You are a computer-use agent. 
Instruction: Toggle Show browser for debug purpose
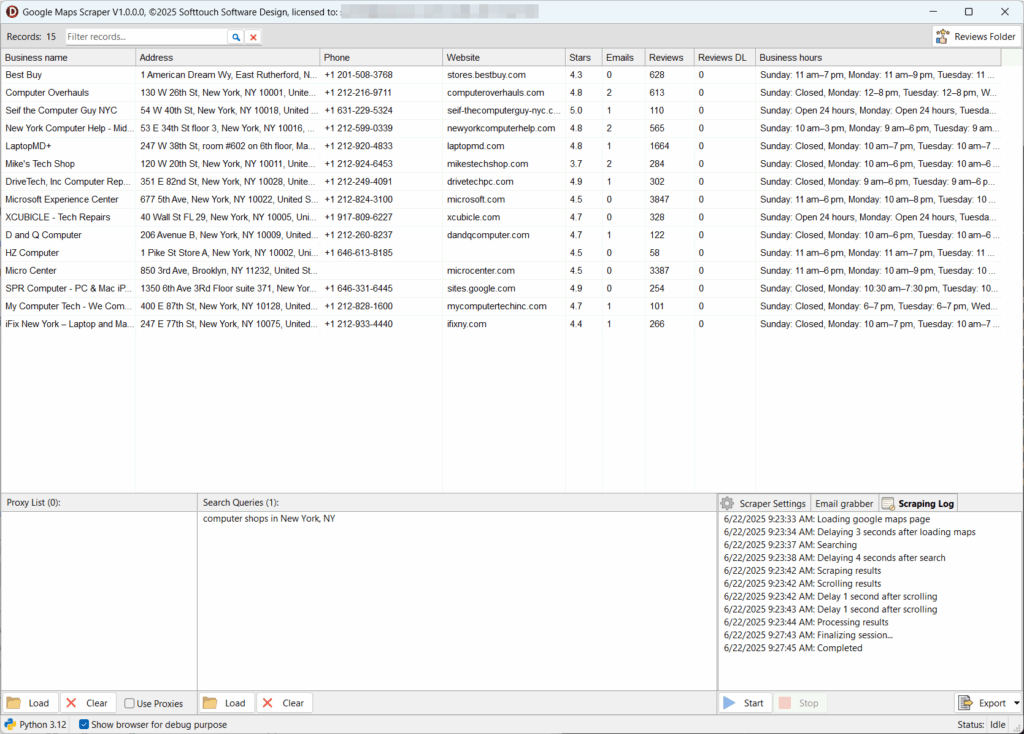pyautogui.click(x=84, y=724)
